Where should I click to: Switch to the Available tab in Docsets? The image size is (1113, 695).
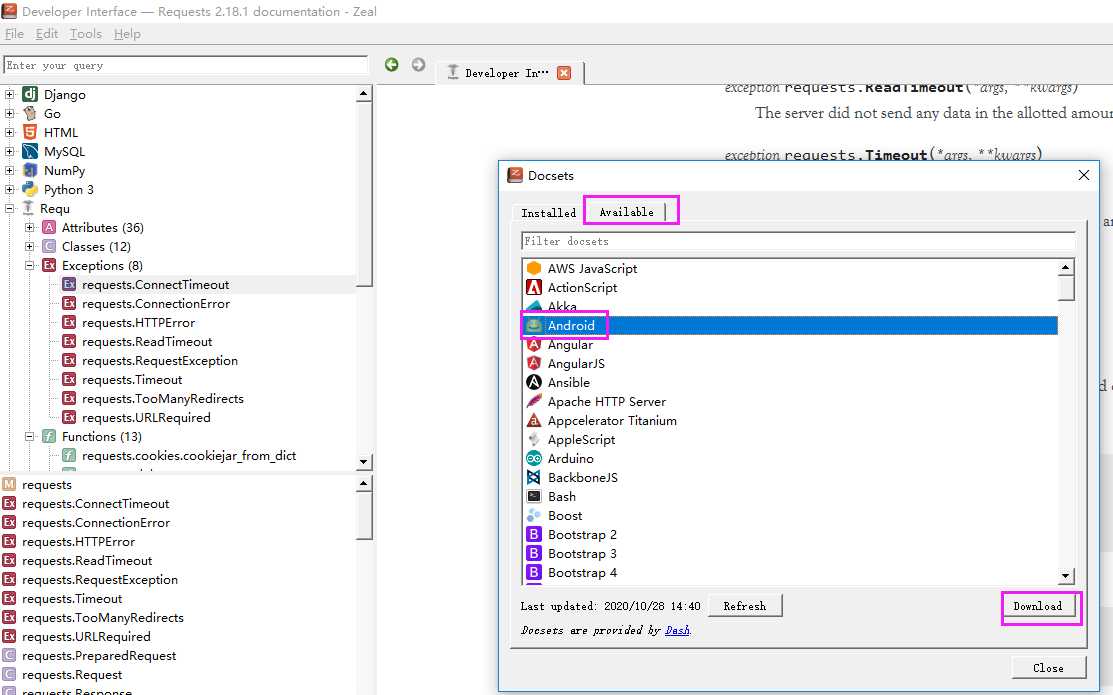coord(627,212)
